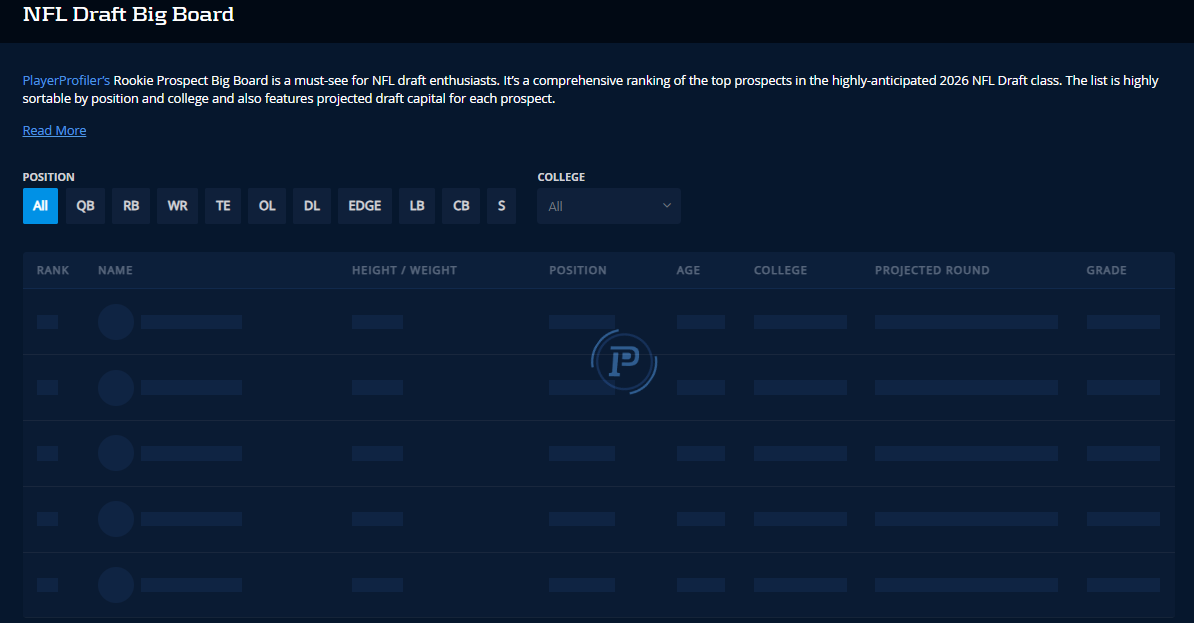The width and height of the screenshot is (1194, 623).
Task: Sort by the GRADE column header
Action: click(x=1106, y=270)
